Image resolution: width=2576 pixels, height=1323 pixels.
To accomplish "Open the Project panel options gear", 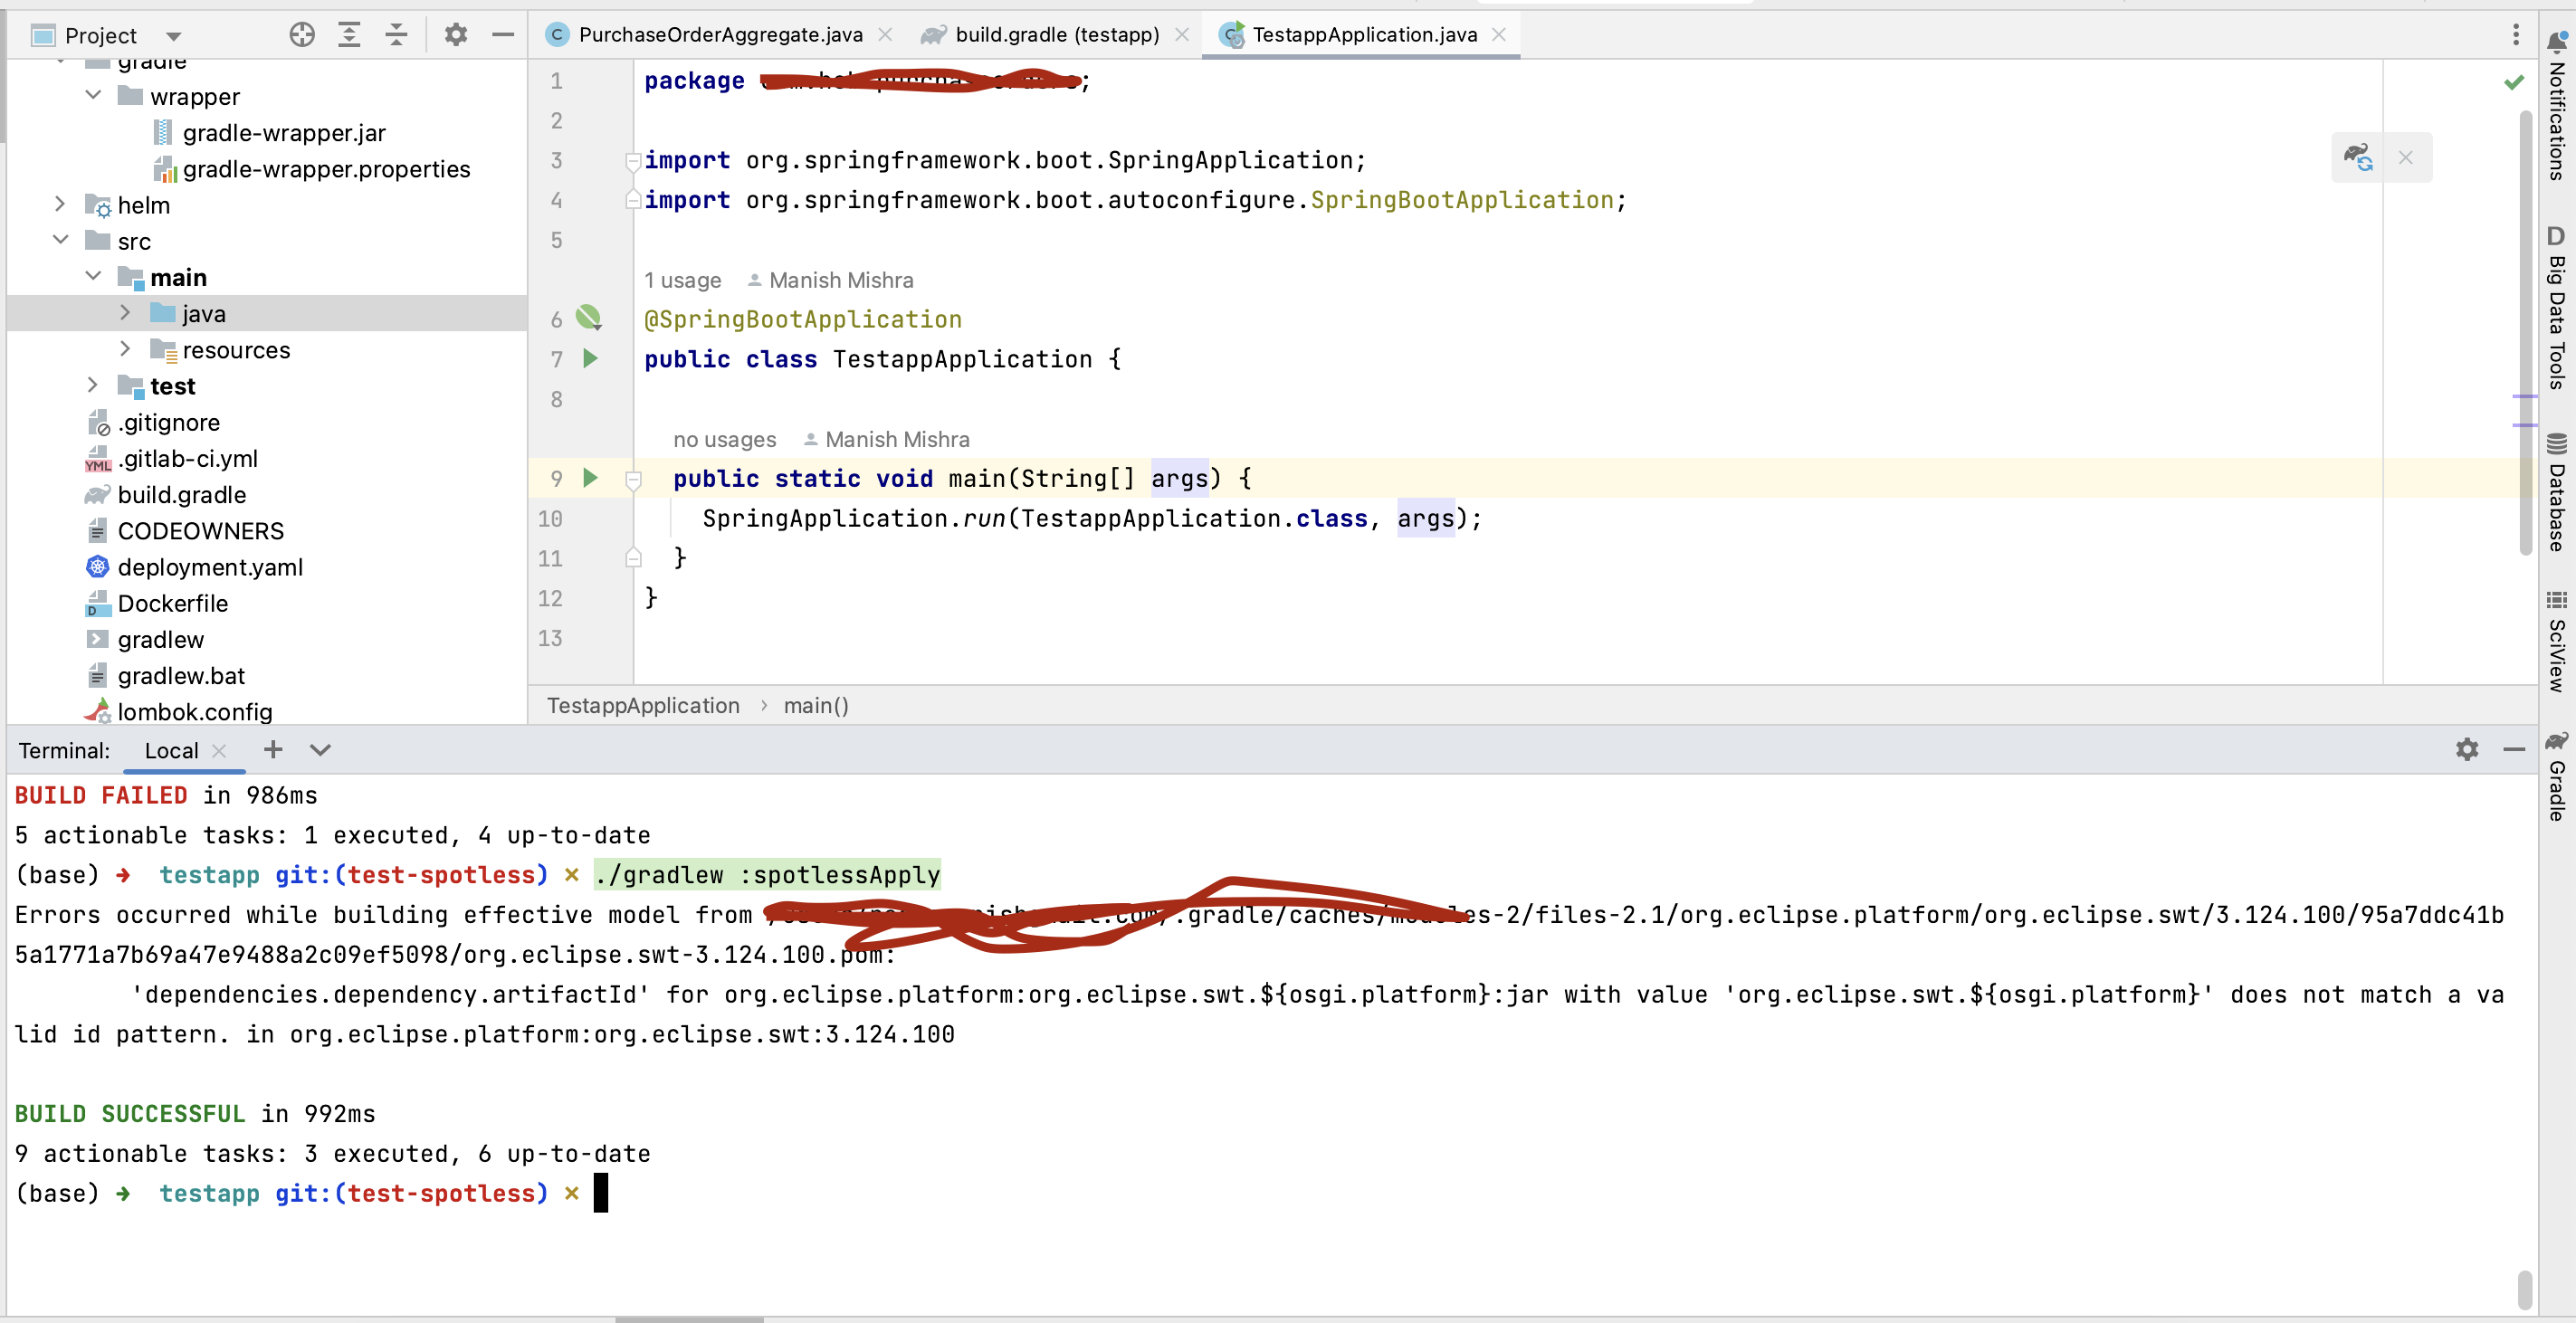I will (x=456, y=34).
